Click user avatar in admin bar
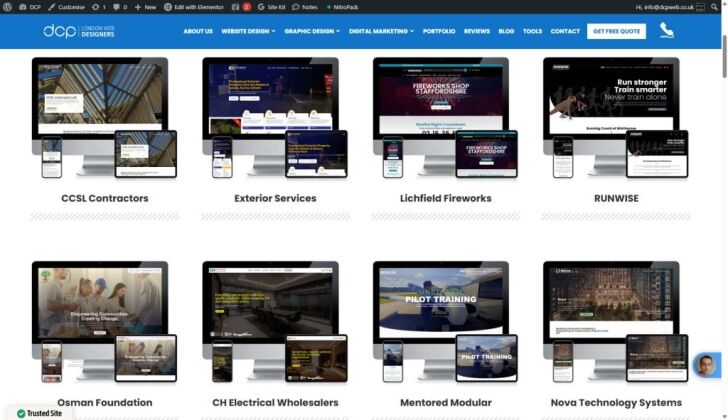This screenshot has height=420, width=728. pos(700,7)
